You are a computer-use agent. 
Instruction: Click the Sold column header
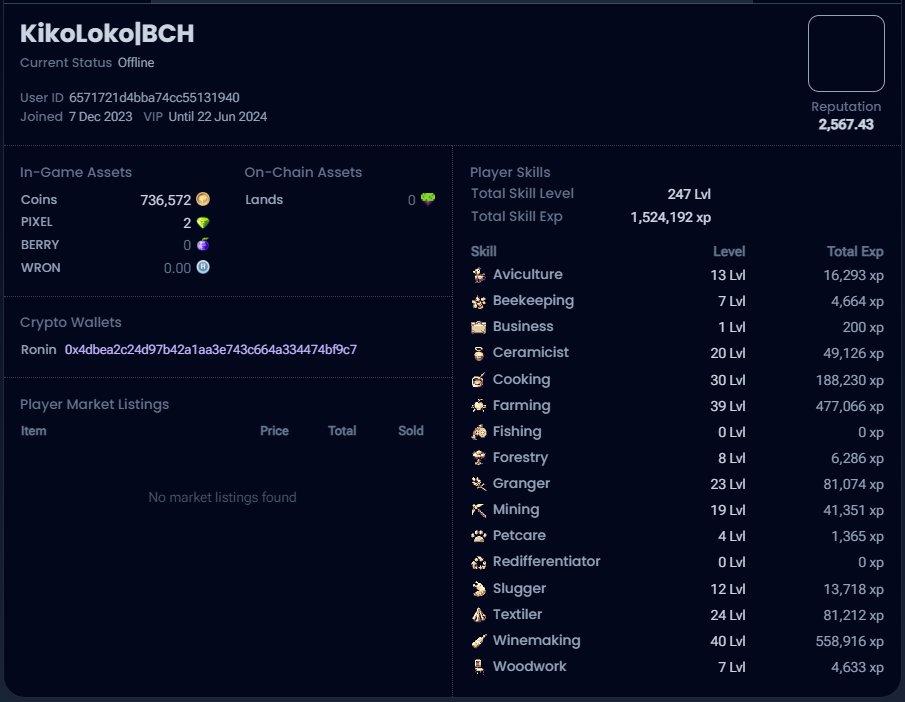pyautogui.click(x=411, y=431)
